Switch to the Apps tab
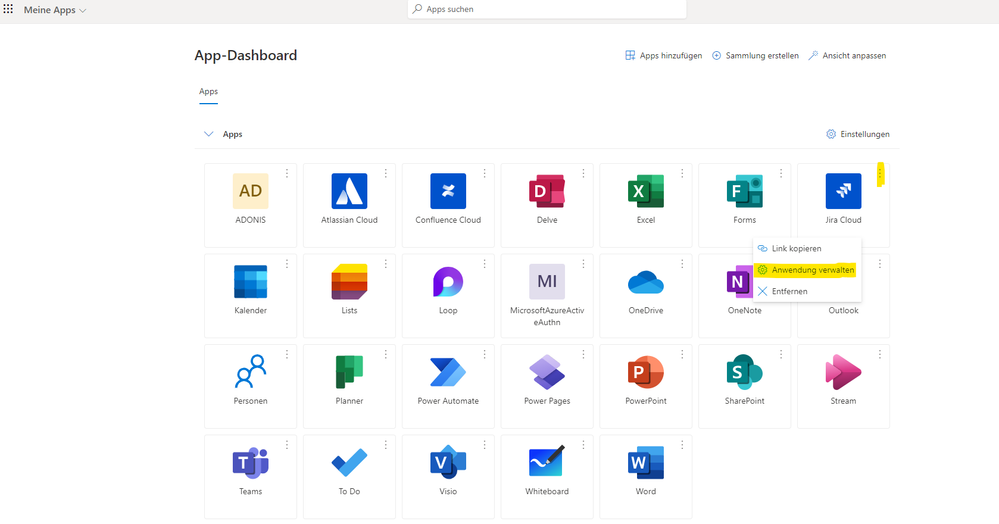This screenshot has width=999, height=524. click(208, 92)
